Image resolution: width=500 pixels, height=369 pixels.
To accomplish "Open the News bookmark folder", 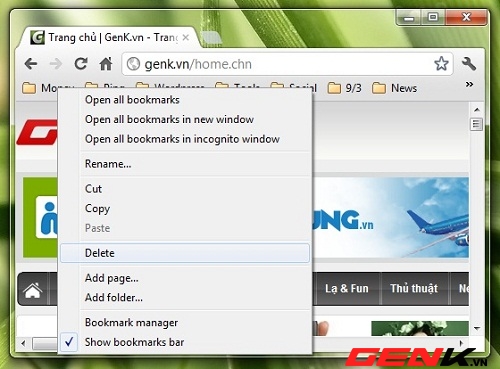I will (x=395, y=88).
